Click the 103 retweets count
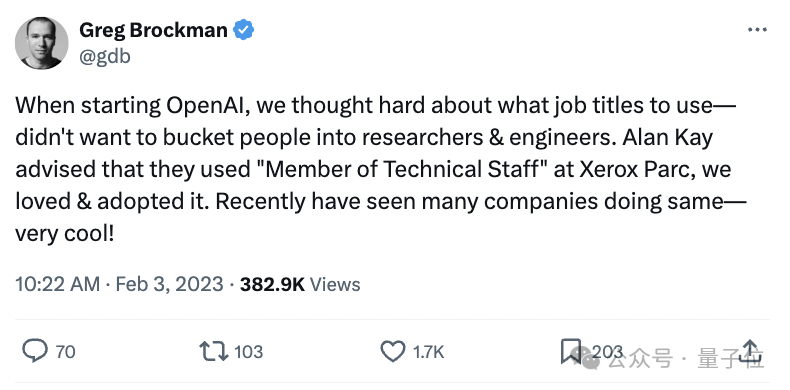Screen dimensions: 790x390 (248, 352)
